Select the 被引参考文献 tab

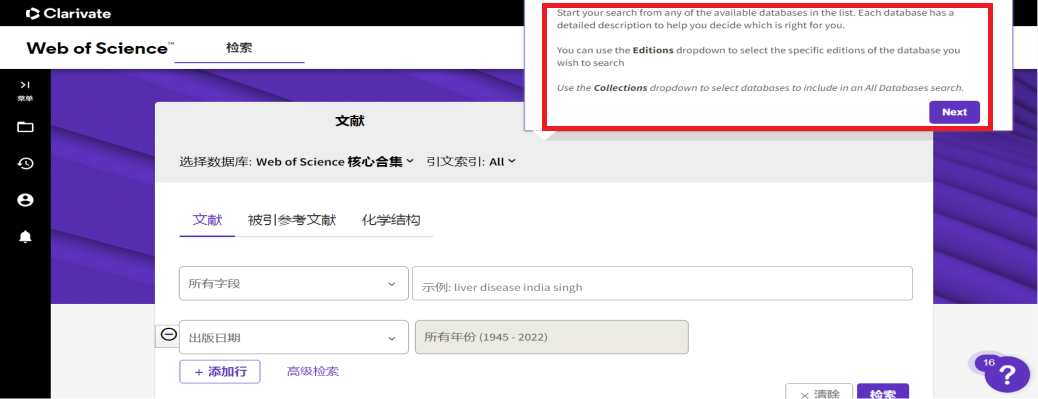coord(292,220)
